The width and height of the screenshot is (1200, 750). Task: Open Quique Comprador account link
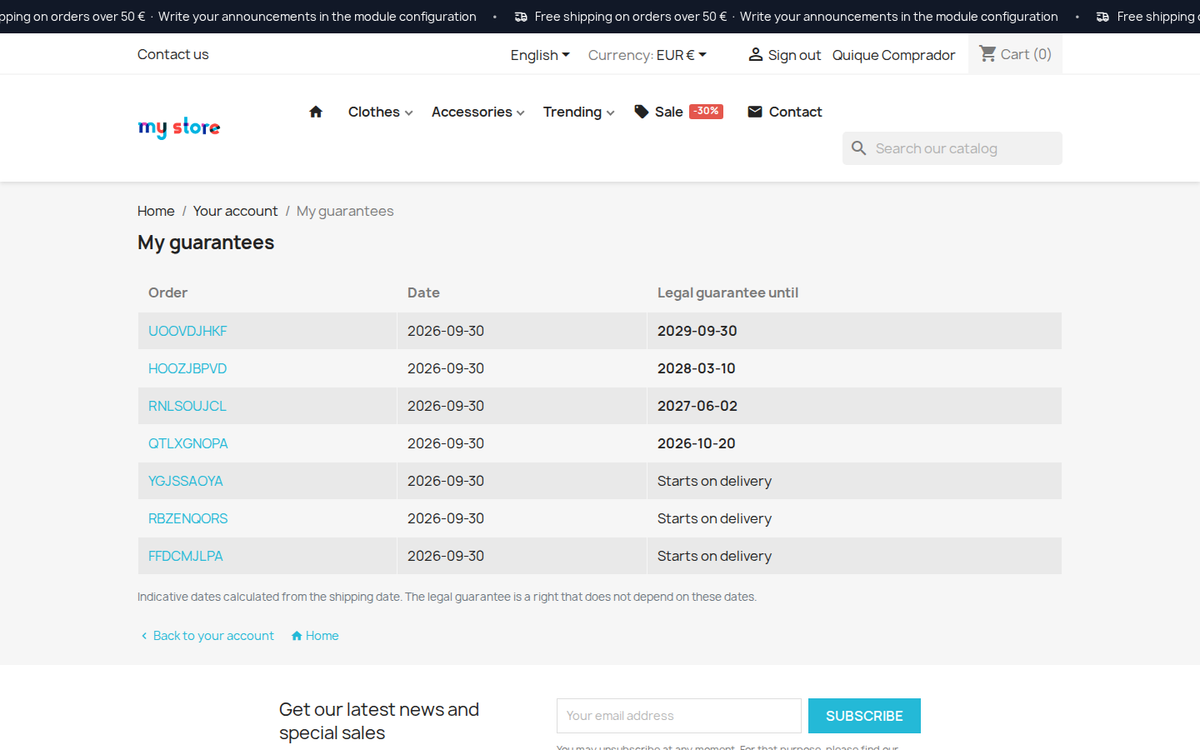[894, 55]
